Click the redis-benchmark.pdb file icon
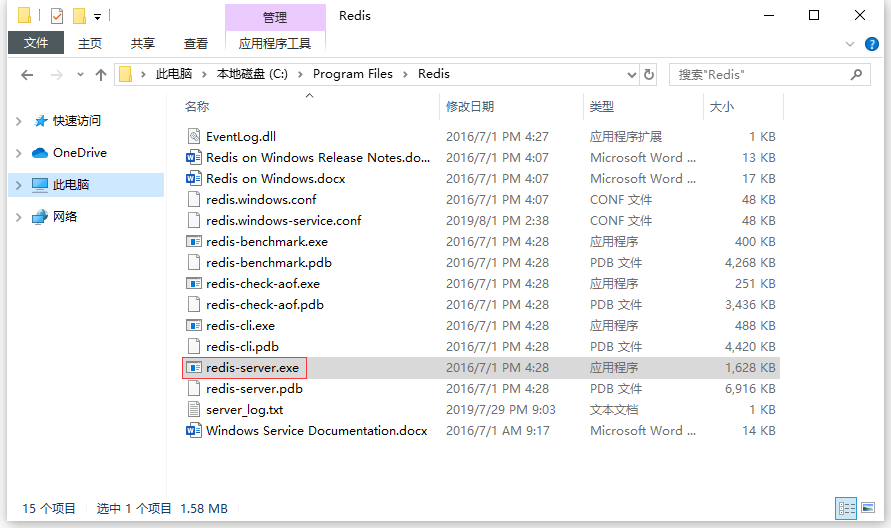 194,263
